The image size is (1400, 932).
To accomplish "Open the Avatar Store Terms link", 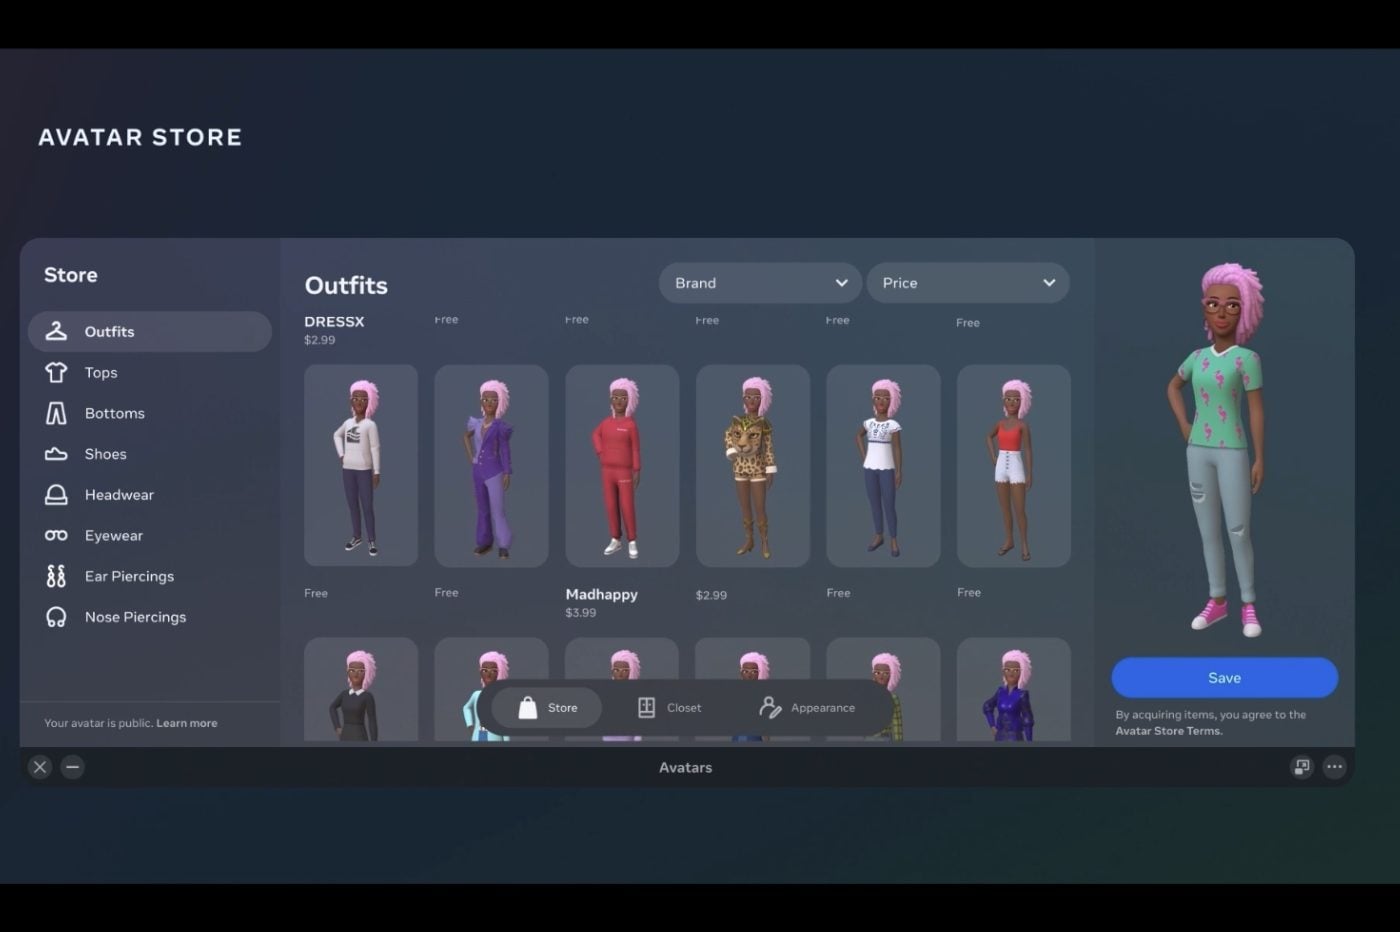I will [x=1168, y=731].
